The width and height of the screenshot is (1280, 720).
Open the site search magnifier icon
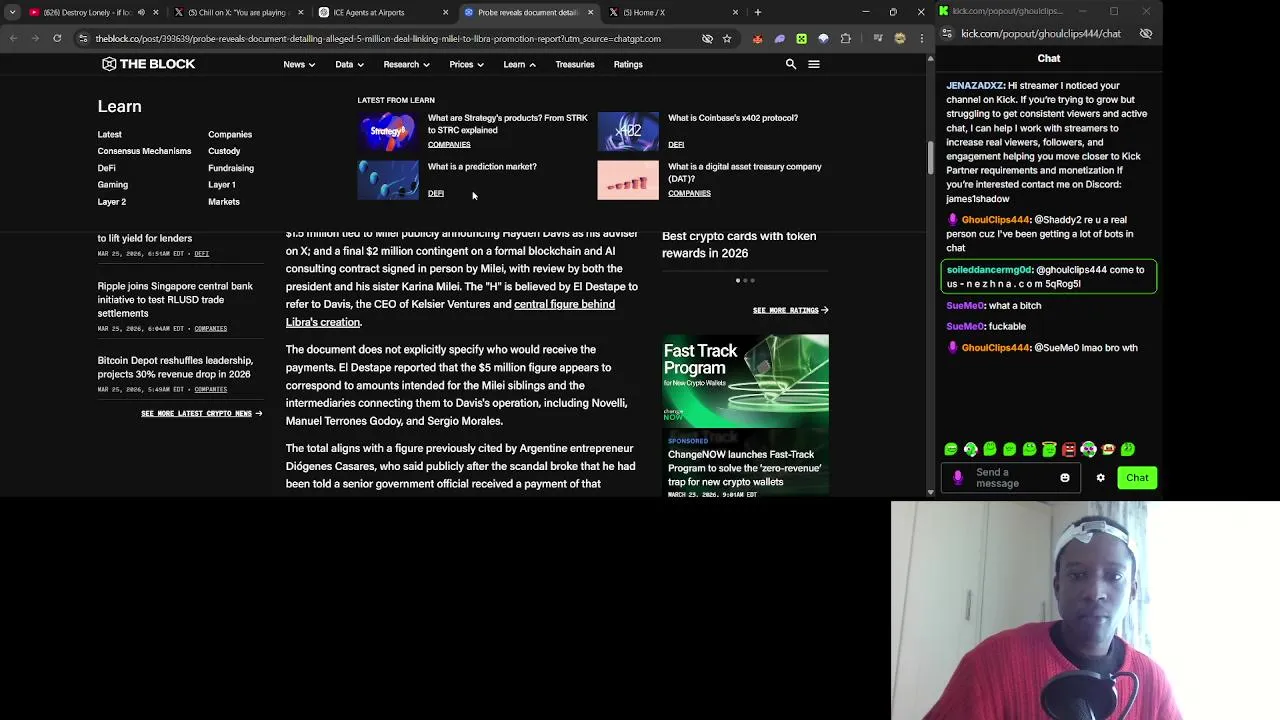(790, 64)
